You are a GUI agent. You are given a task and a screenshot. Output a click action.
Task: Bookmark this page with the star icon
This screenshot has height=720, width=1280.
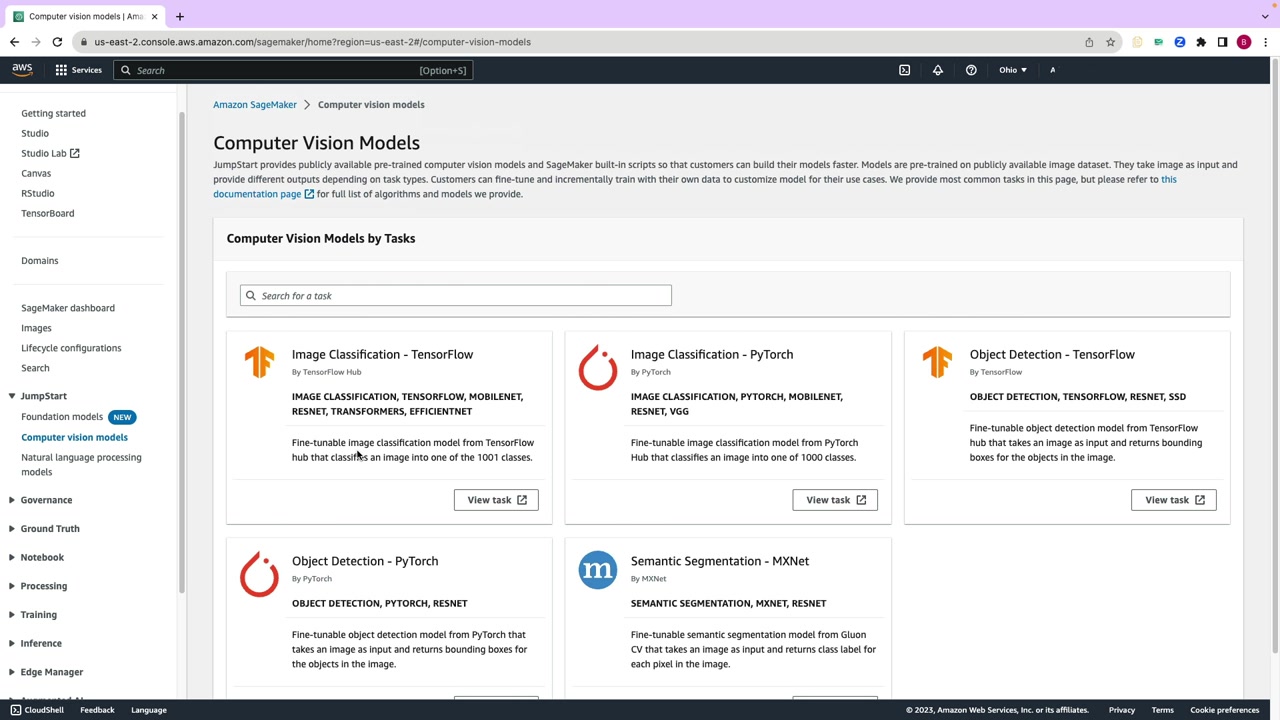click(1110, 42)
